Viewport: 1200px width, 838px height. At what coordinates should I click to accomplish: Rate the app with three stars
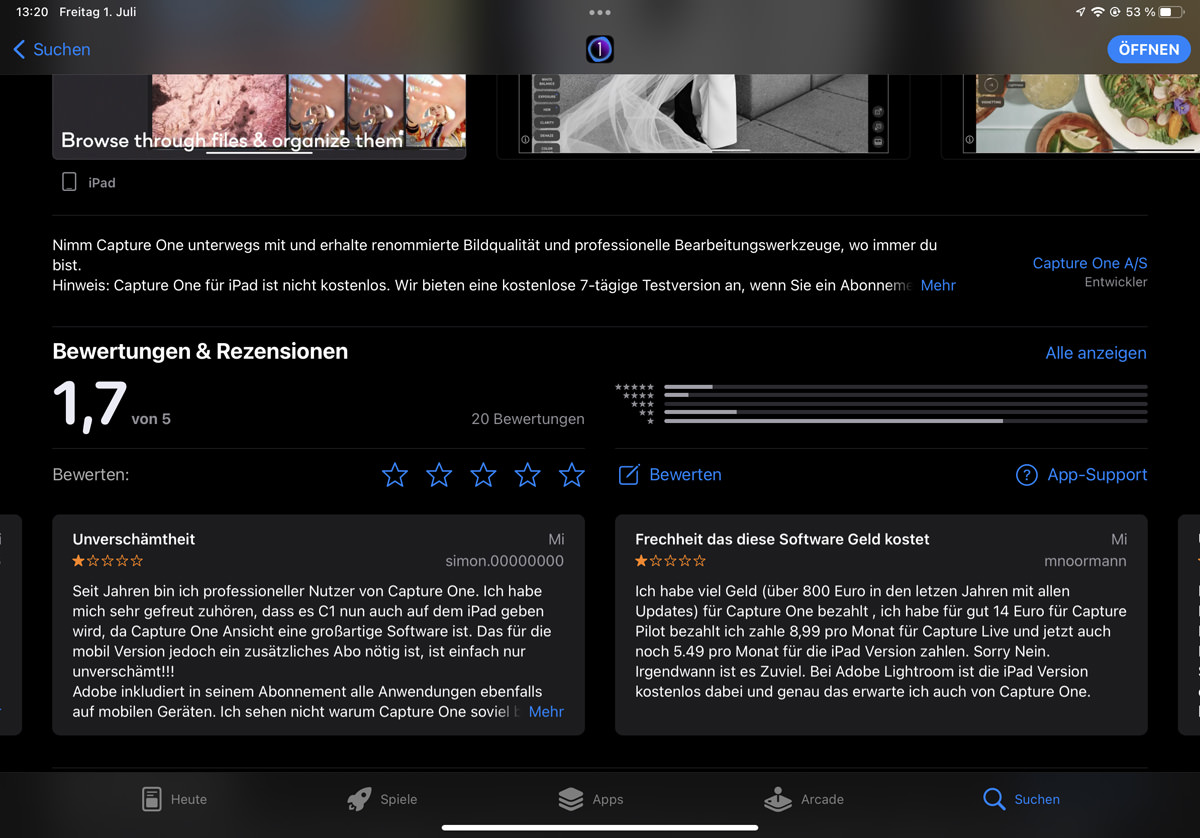(483, 475)
